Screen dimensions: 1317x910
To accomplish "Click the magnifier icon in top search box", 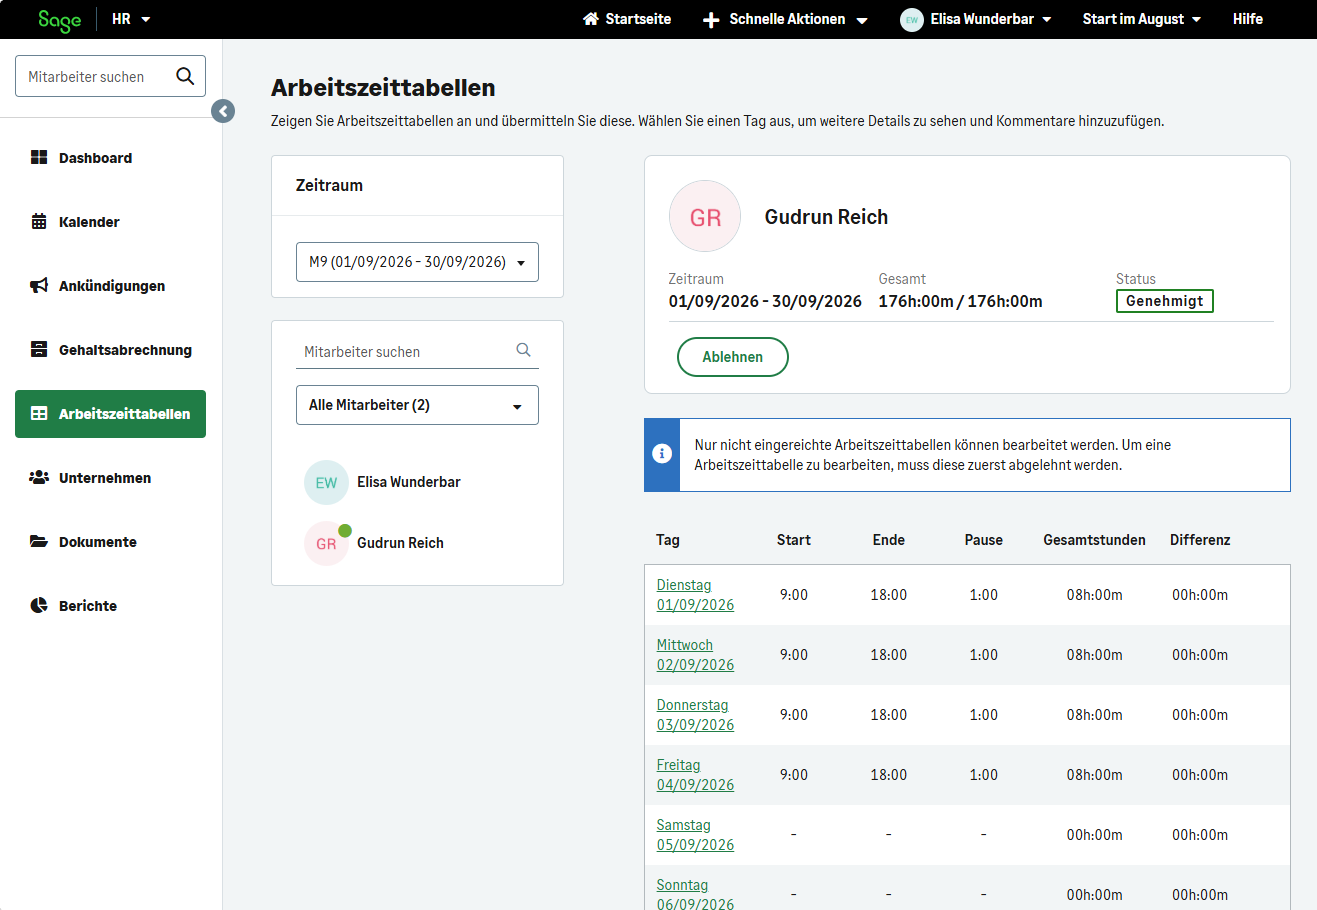I will (185, 76).
